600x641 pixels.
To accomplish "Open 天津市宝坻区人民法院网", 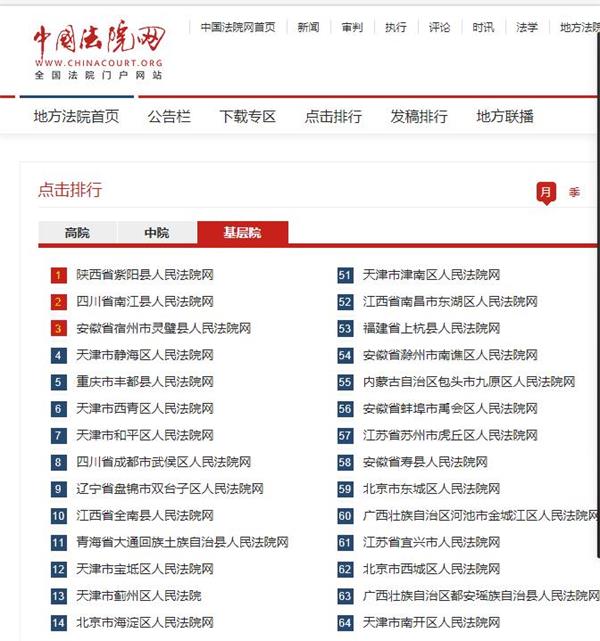I will coord(145,569).
